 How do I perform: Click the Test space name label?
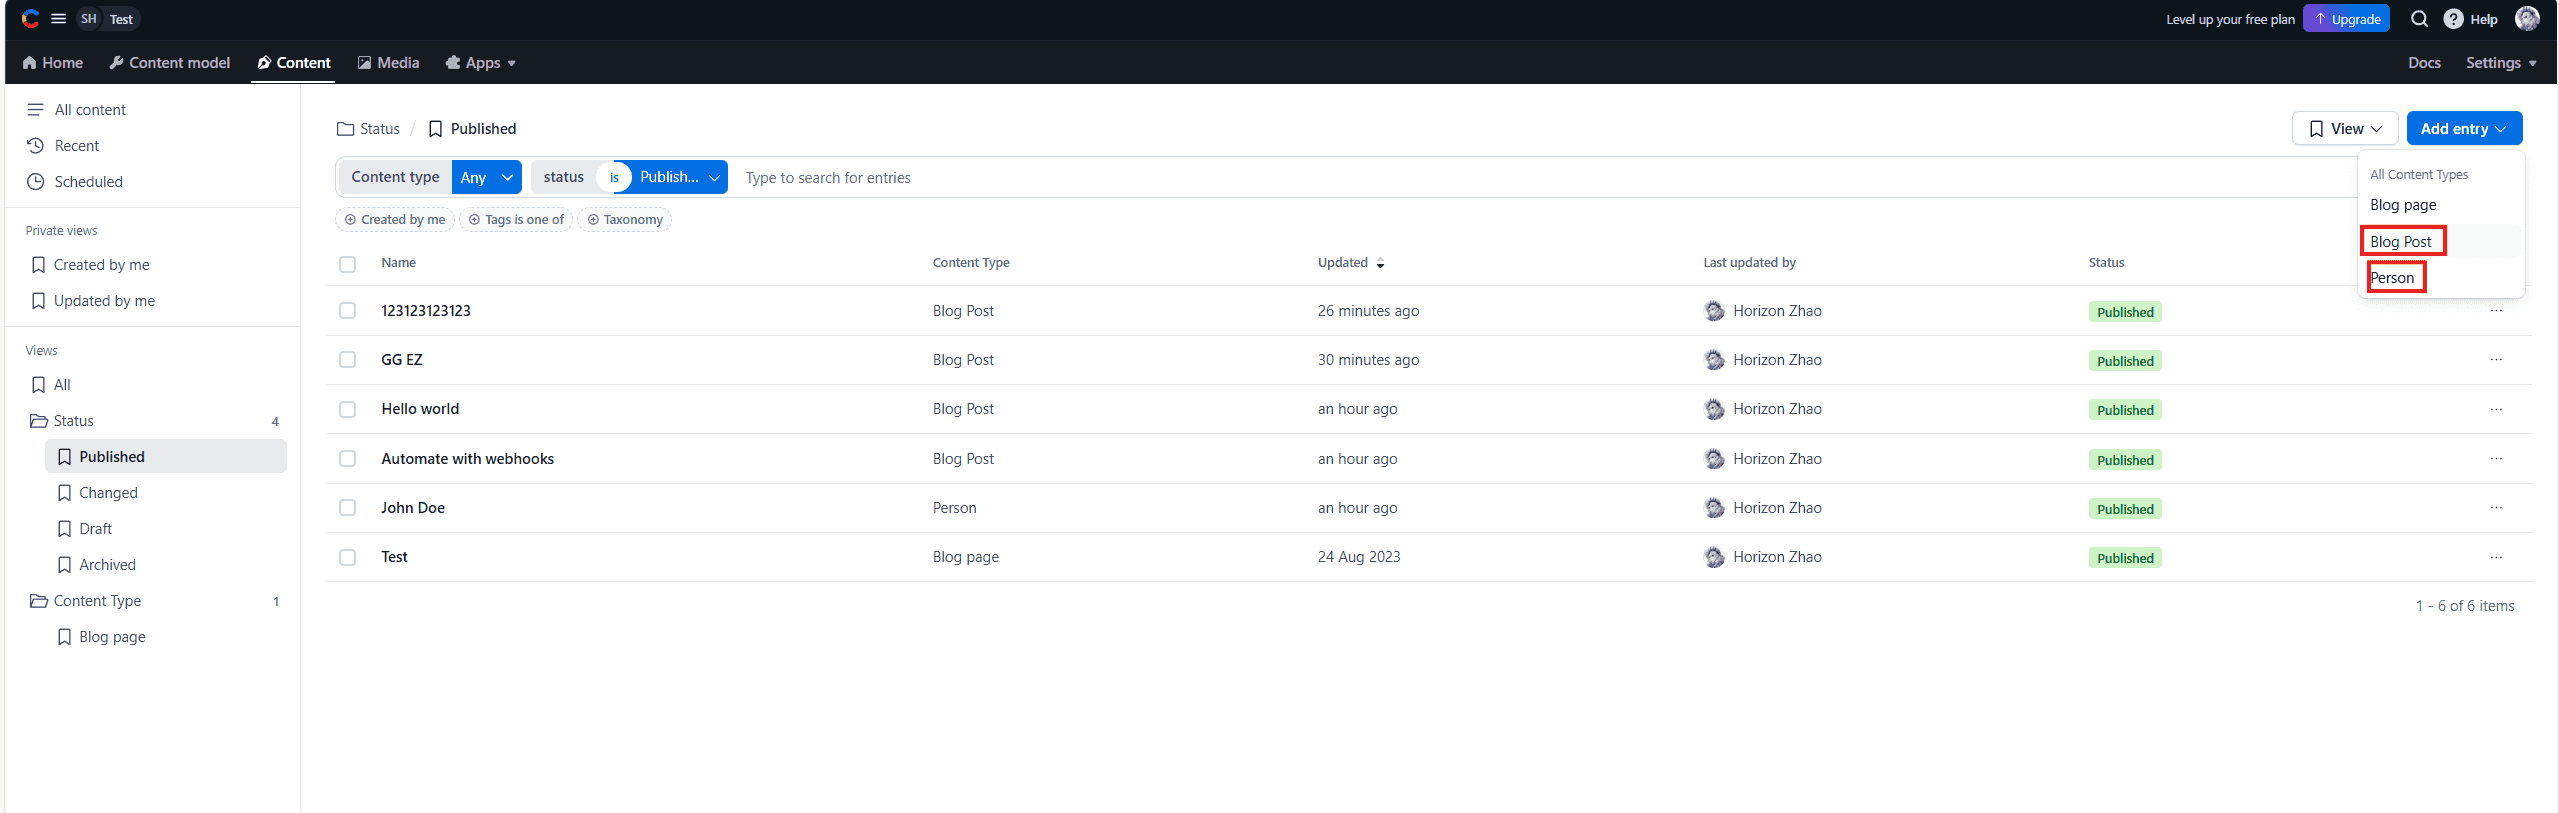tap(121, 19)
